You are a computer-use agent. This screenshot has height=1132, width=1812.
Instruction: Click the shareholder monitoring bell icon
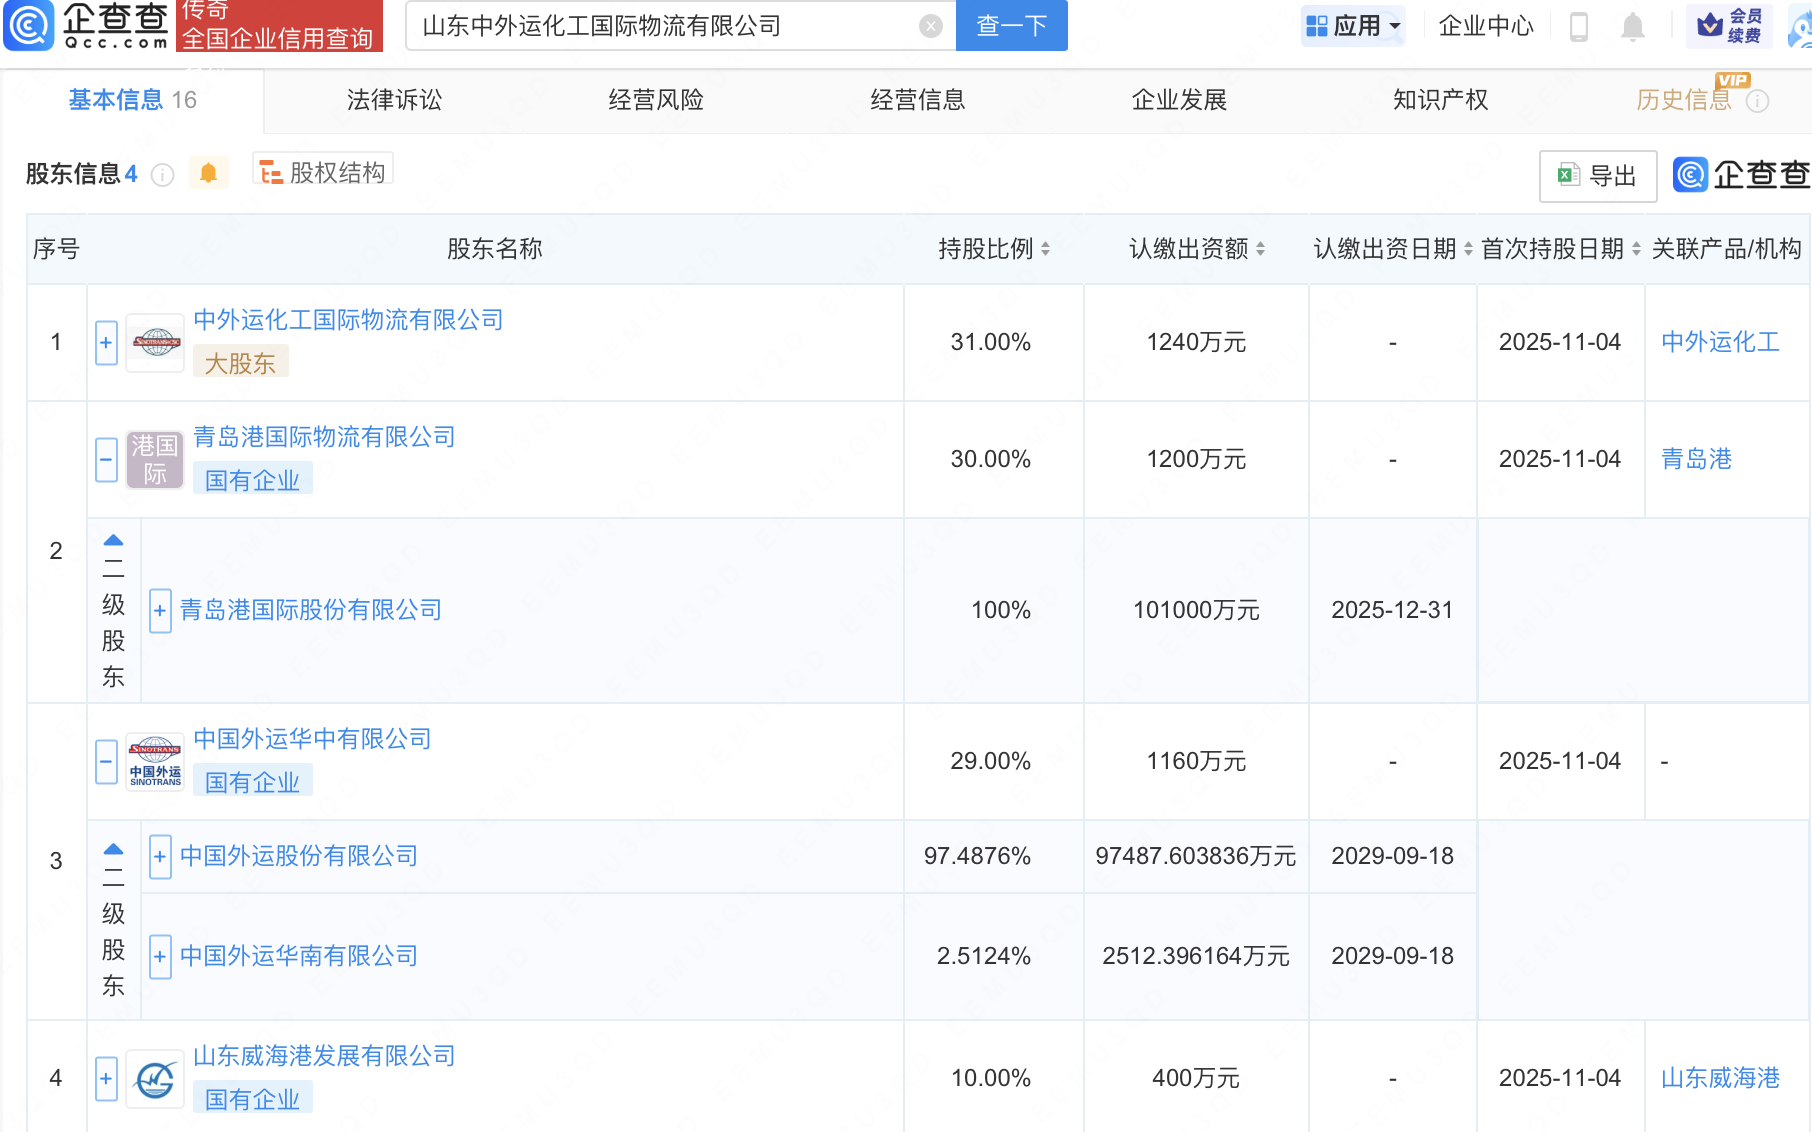click(208, 173)
